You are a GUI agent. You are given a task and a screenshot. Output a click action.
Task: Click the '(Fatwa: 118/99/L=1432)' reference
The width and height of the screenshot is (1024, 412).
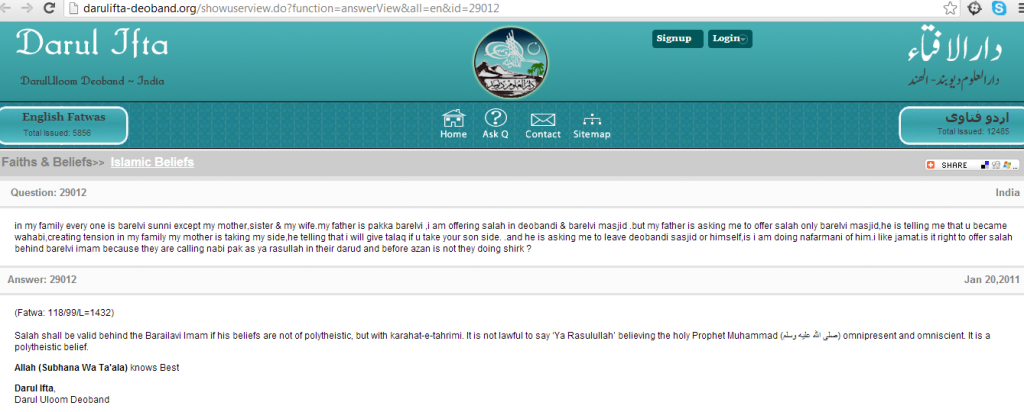64,313
